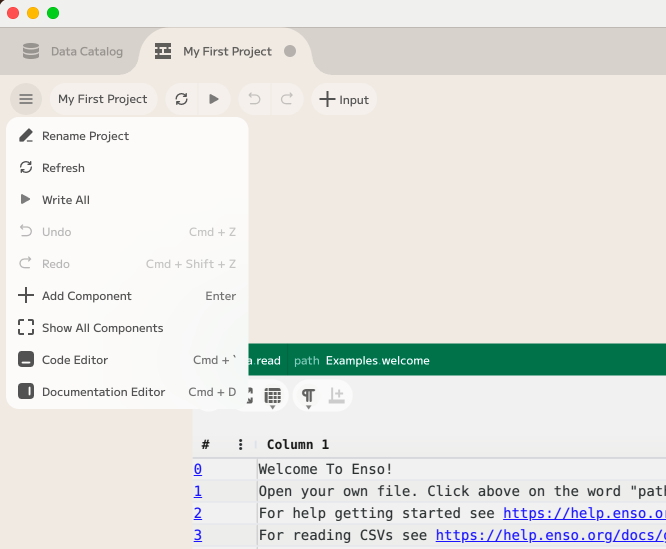Select the Undo menu entry

click(x=127, y=232)
